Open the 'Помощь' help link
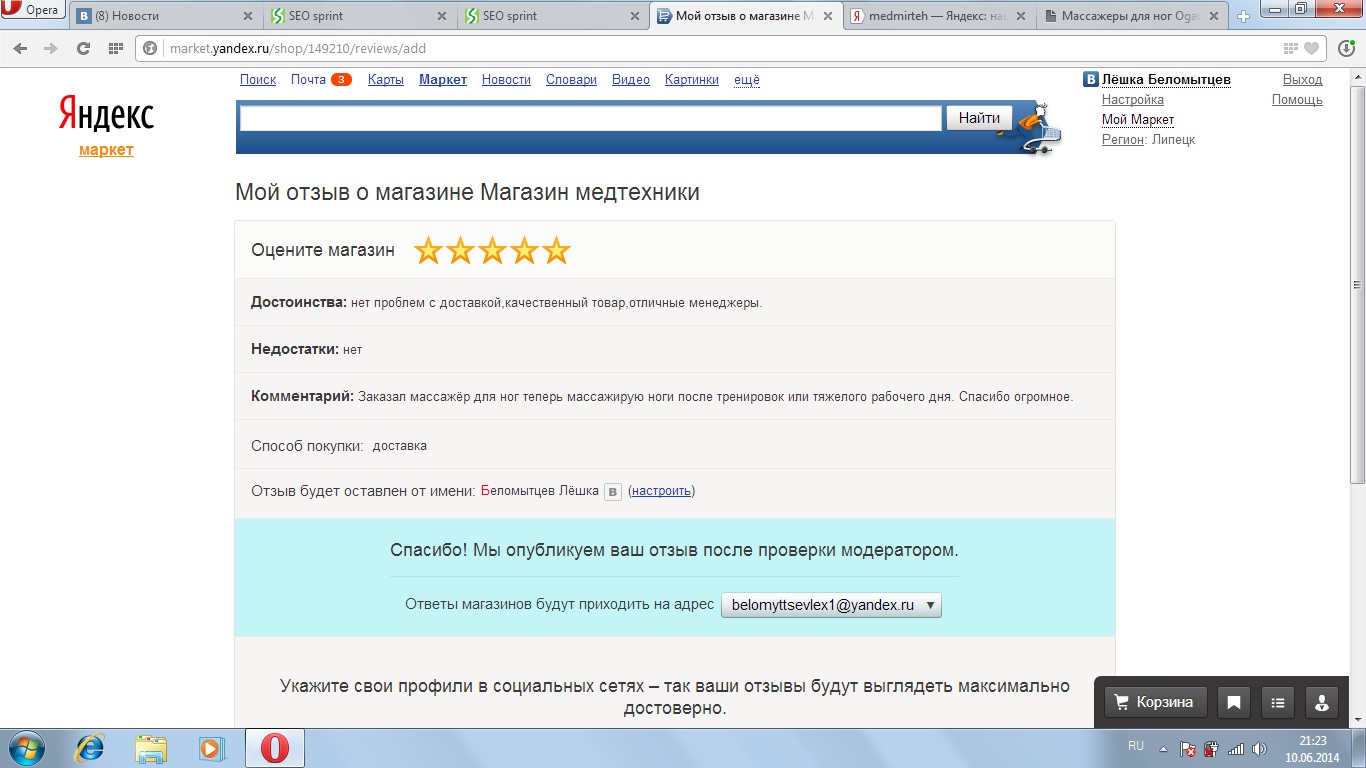1366x768 pixels. [1297, 100]
